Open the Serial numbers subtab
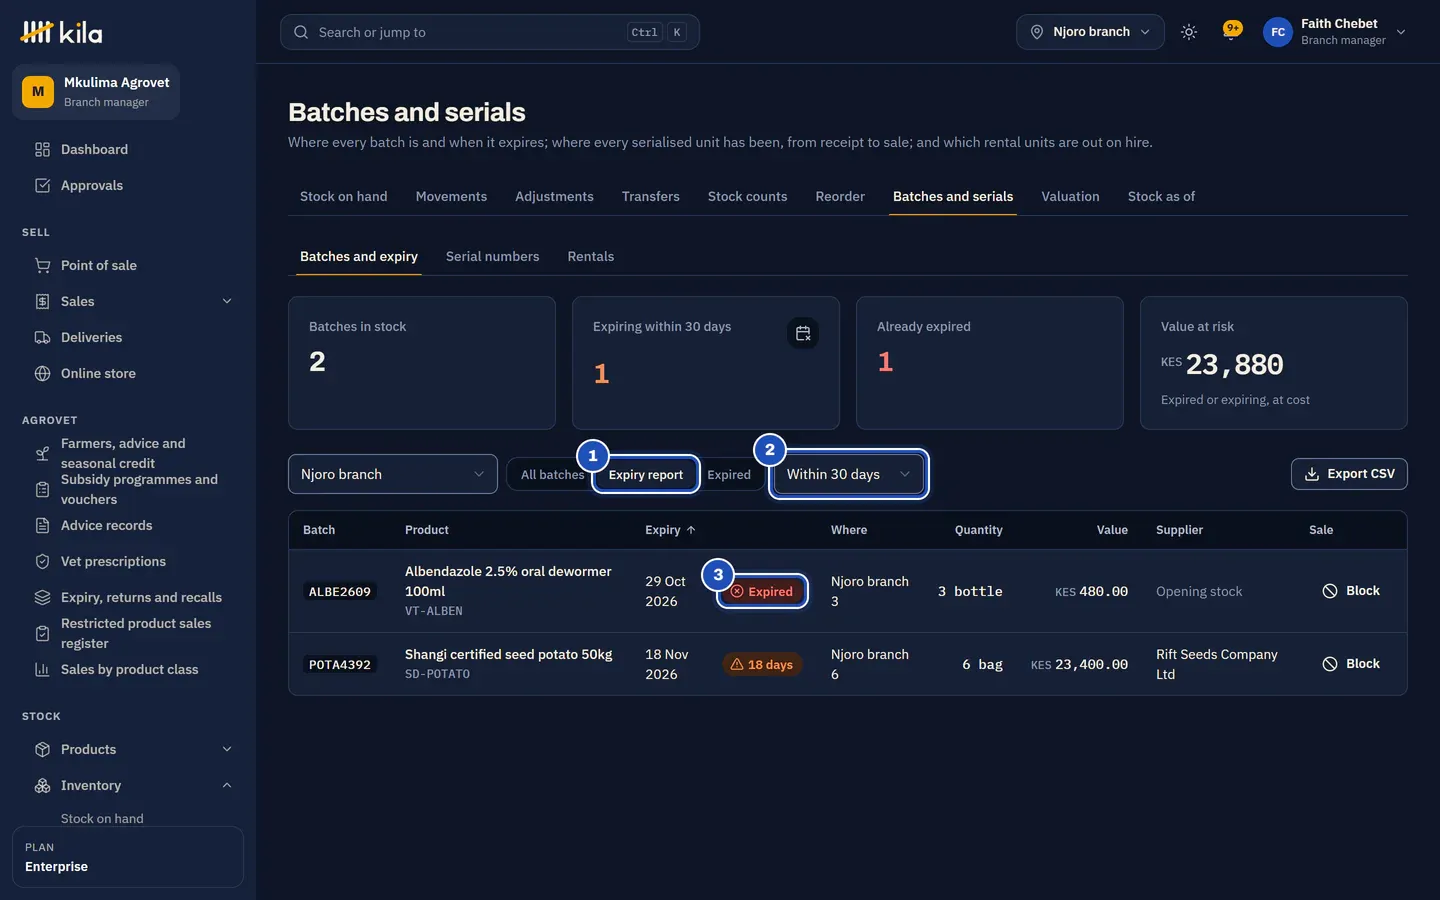 point(492,256)
